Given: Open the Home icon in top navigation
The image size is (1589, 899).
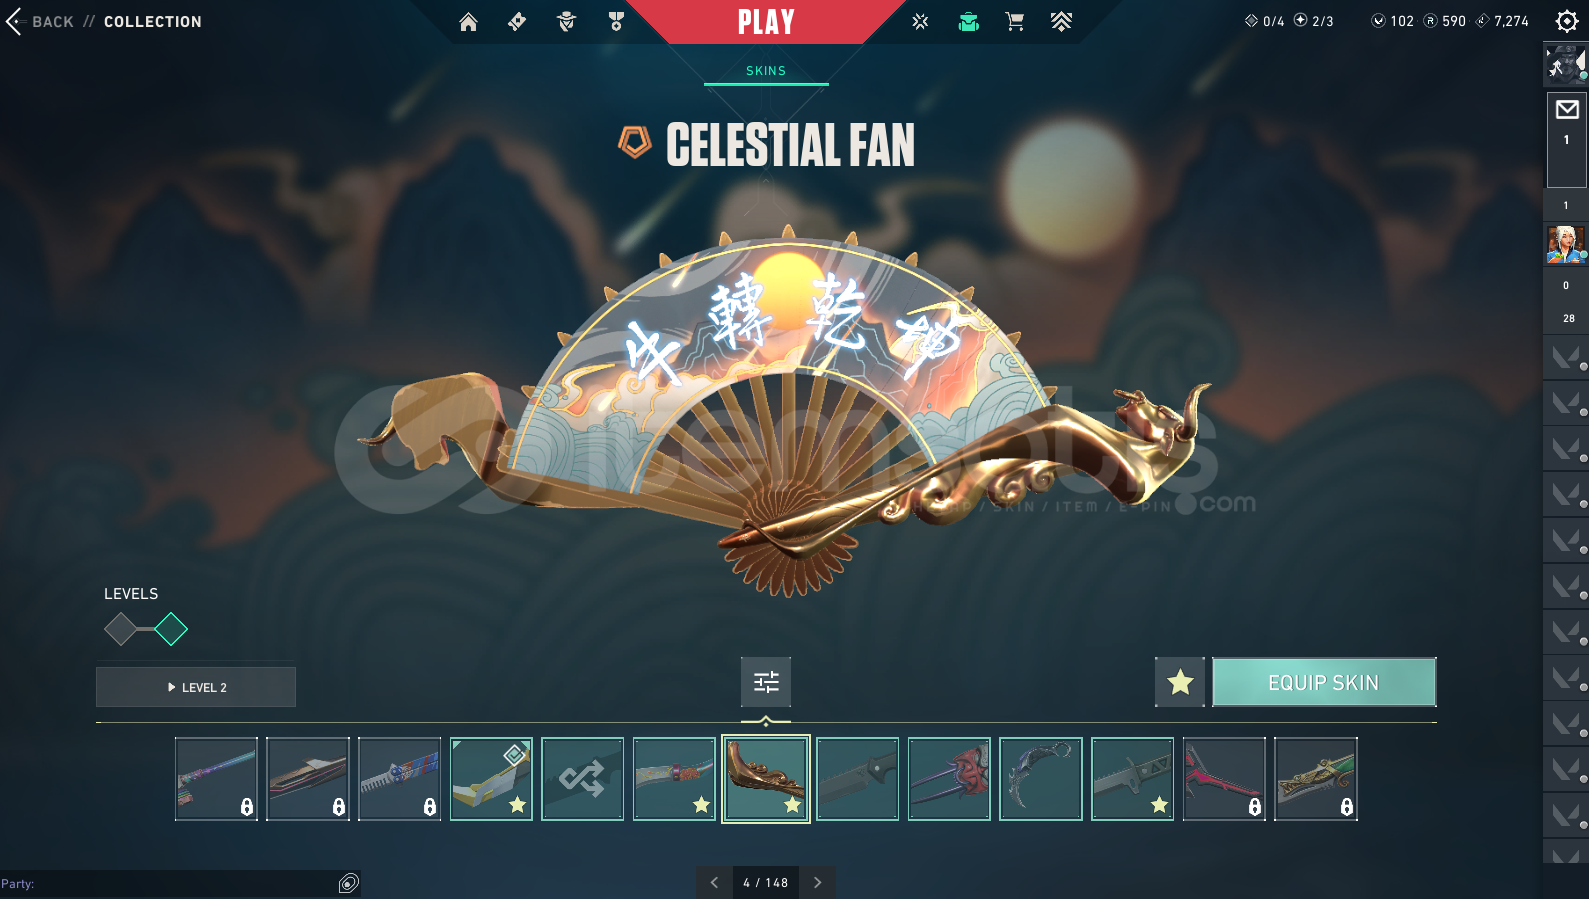Looking at the screenshot, I should click(468, 22).
